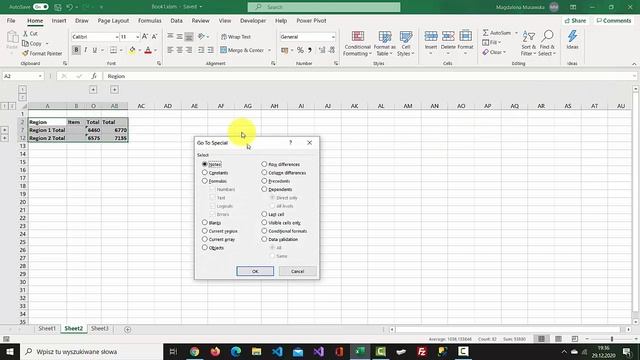Select the Notes radio button
This screenshot has width=640, height=360.
point(204,164)
